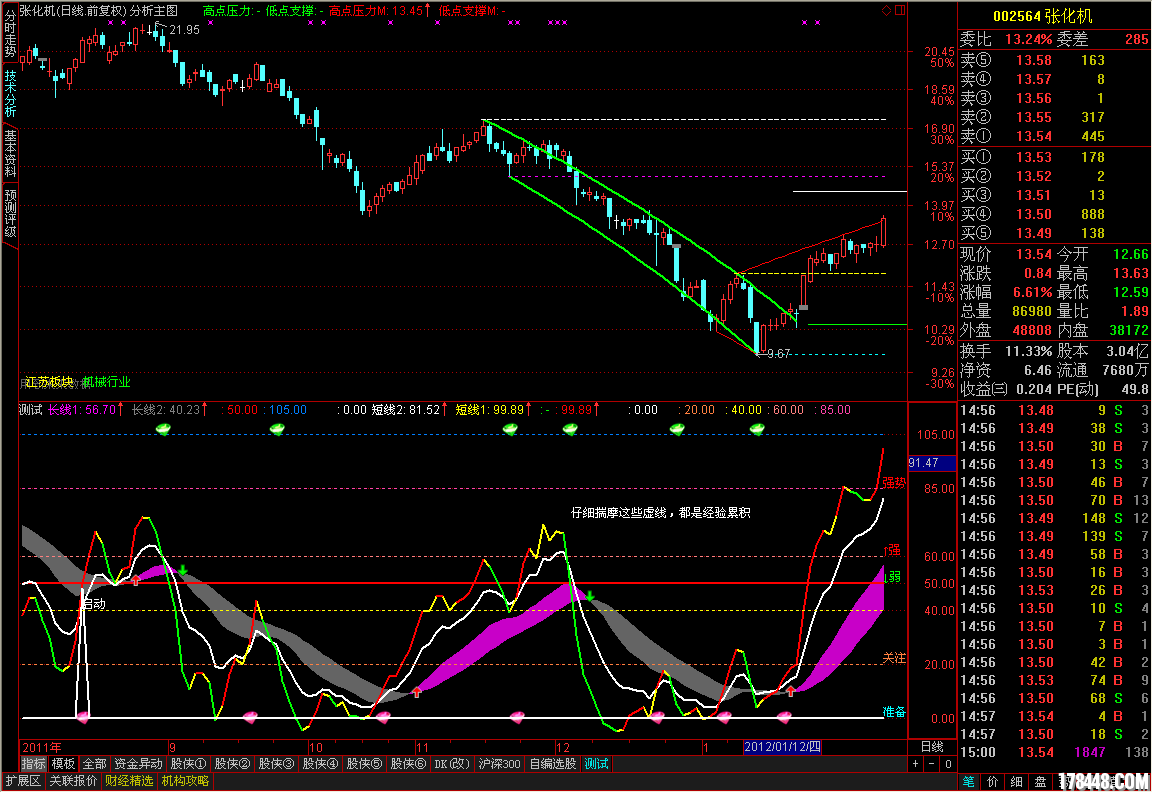Open the 价 price distribution tab
The image size is (1152, 793).
992,780
